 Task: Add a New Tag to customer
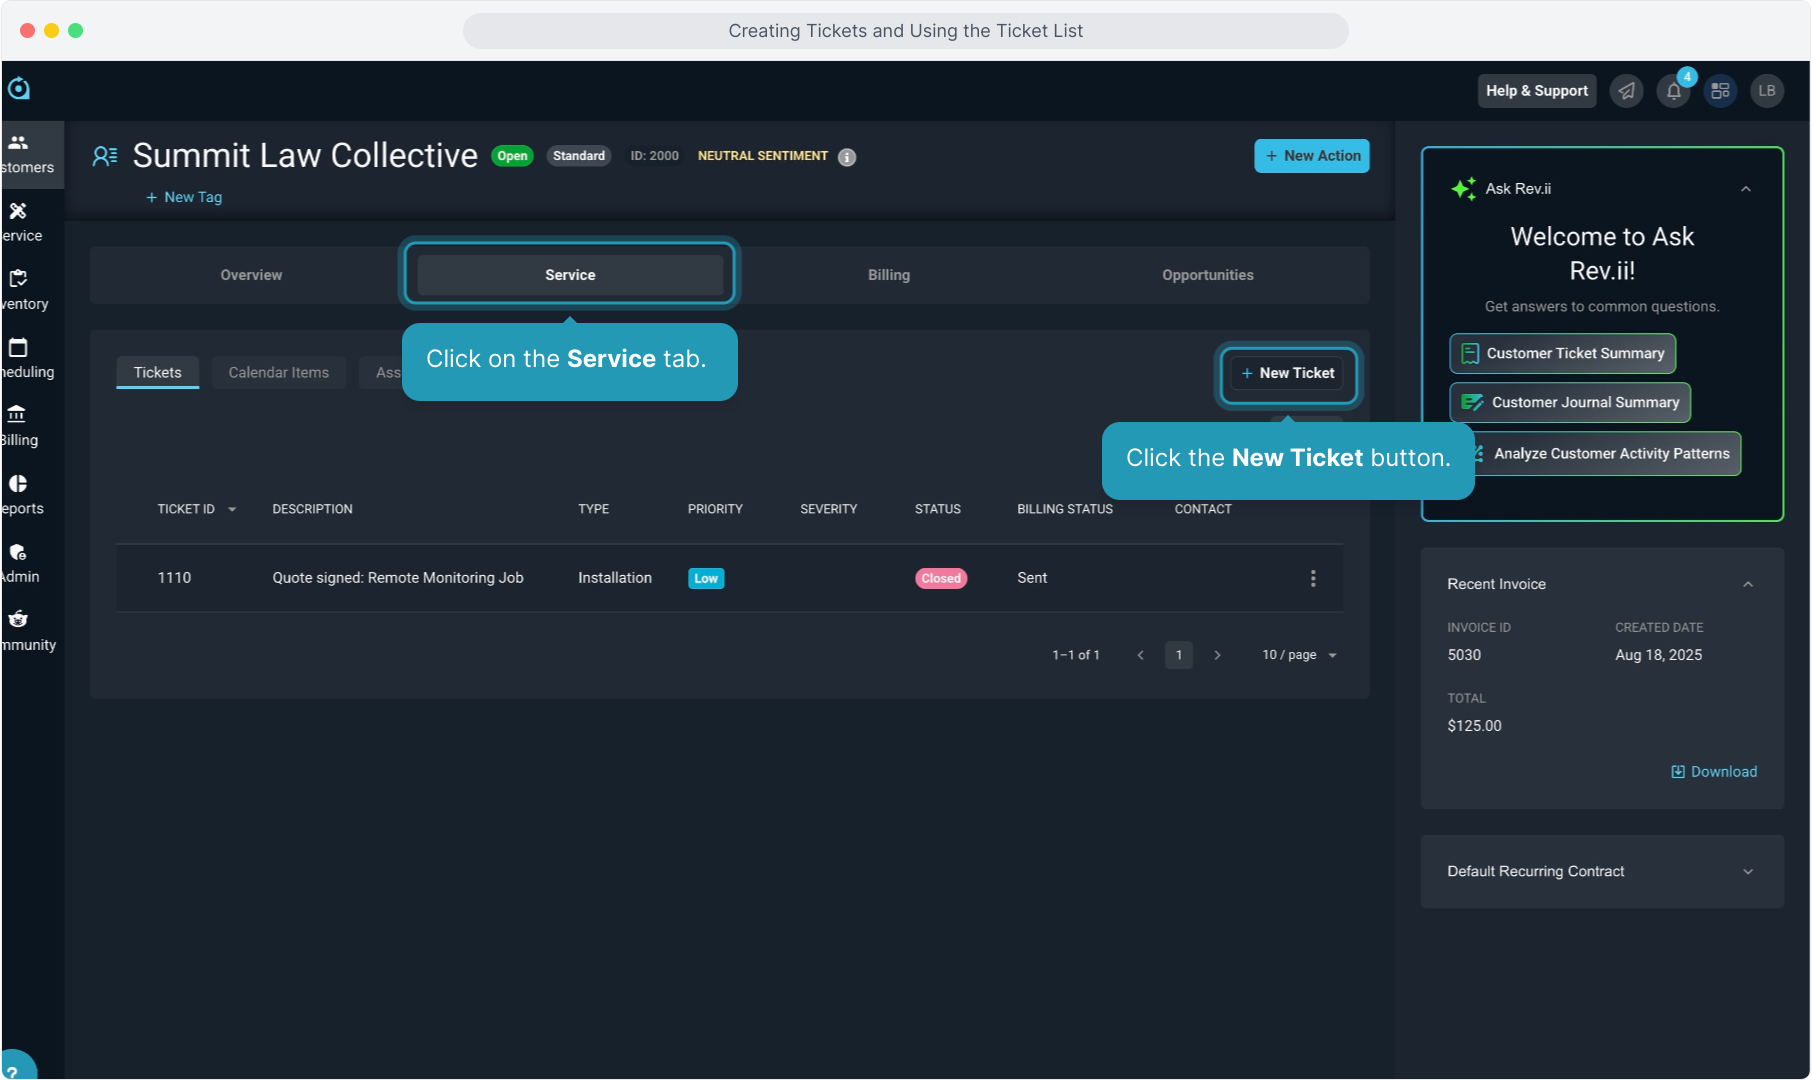click(x=184, y=197)
